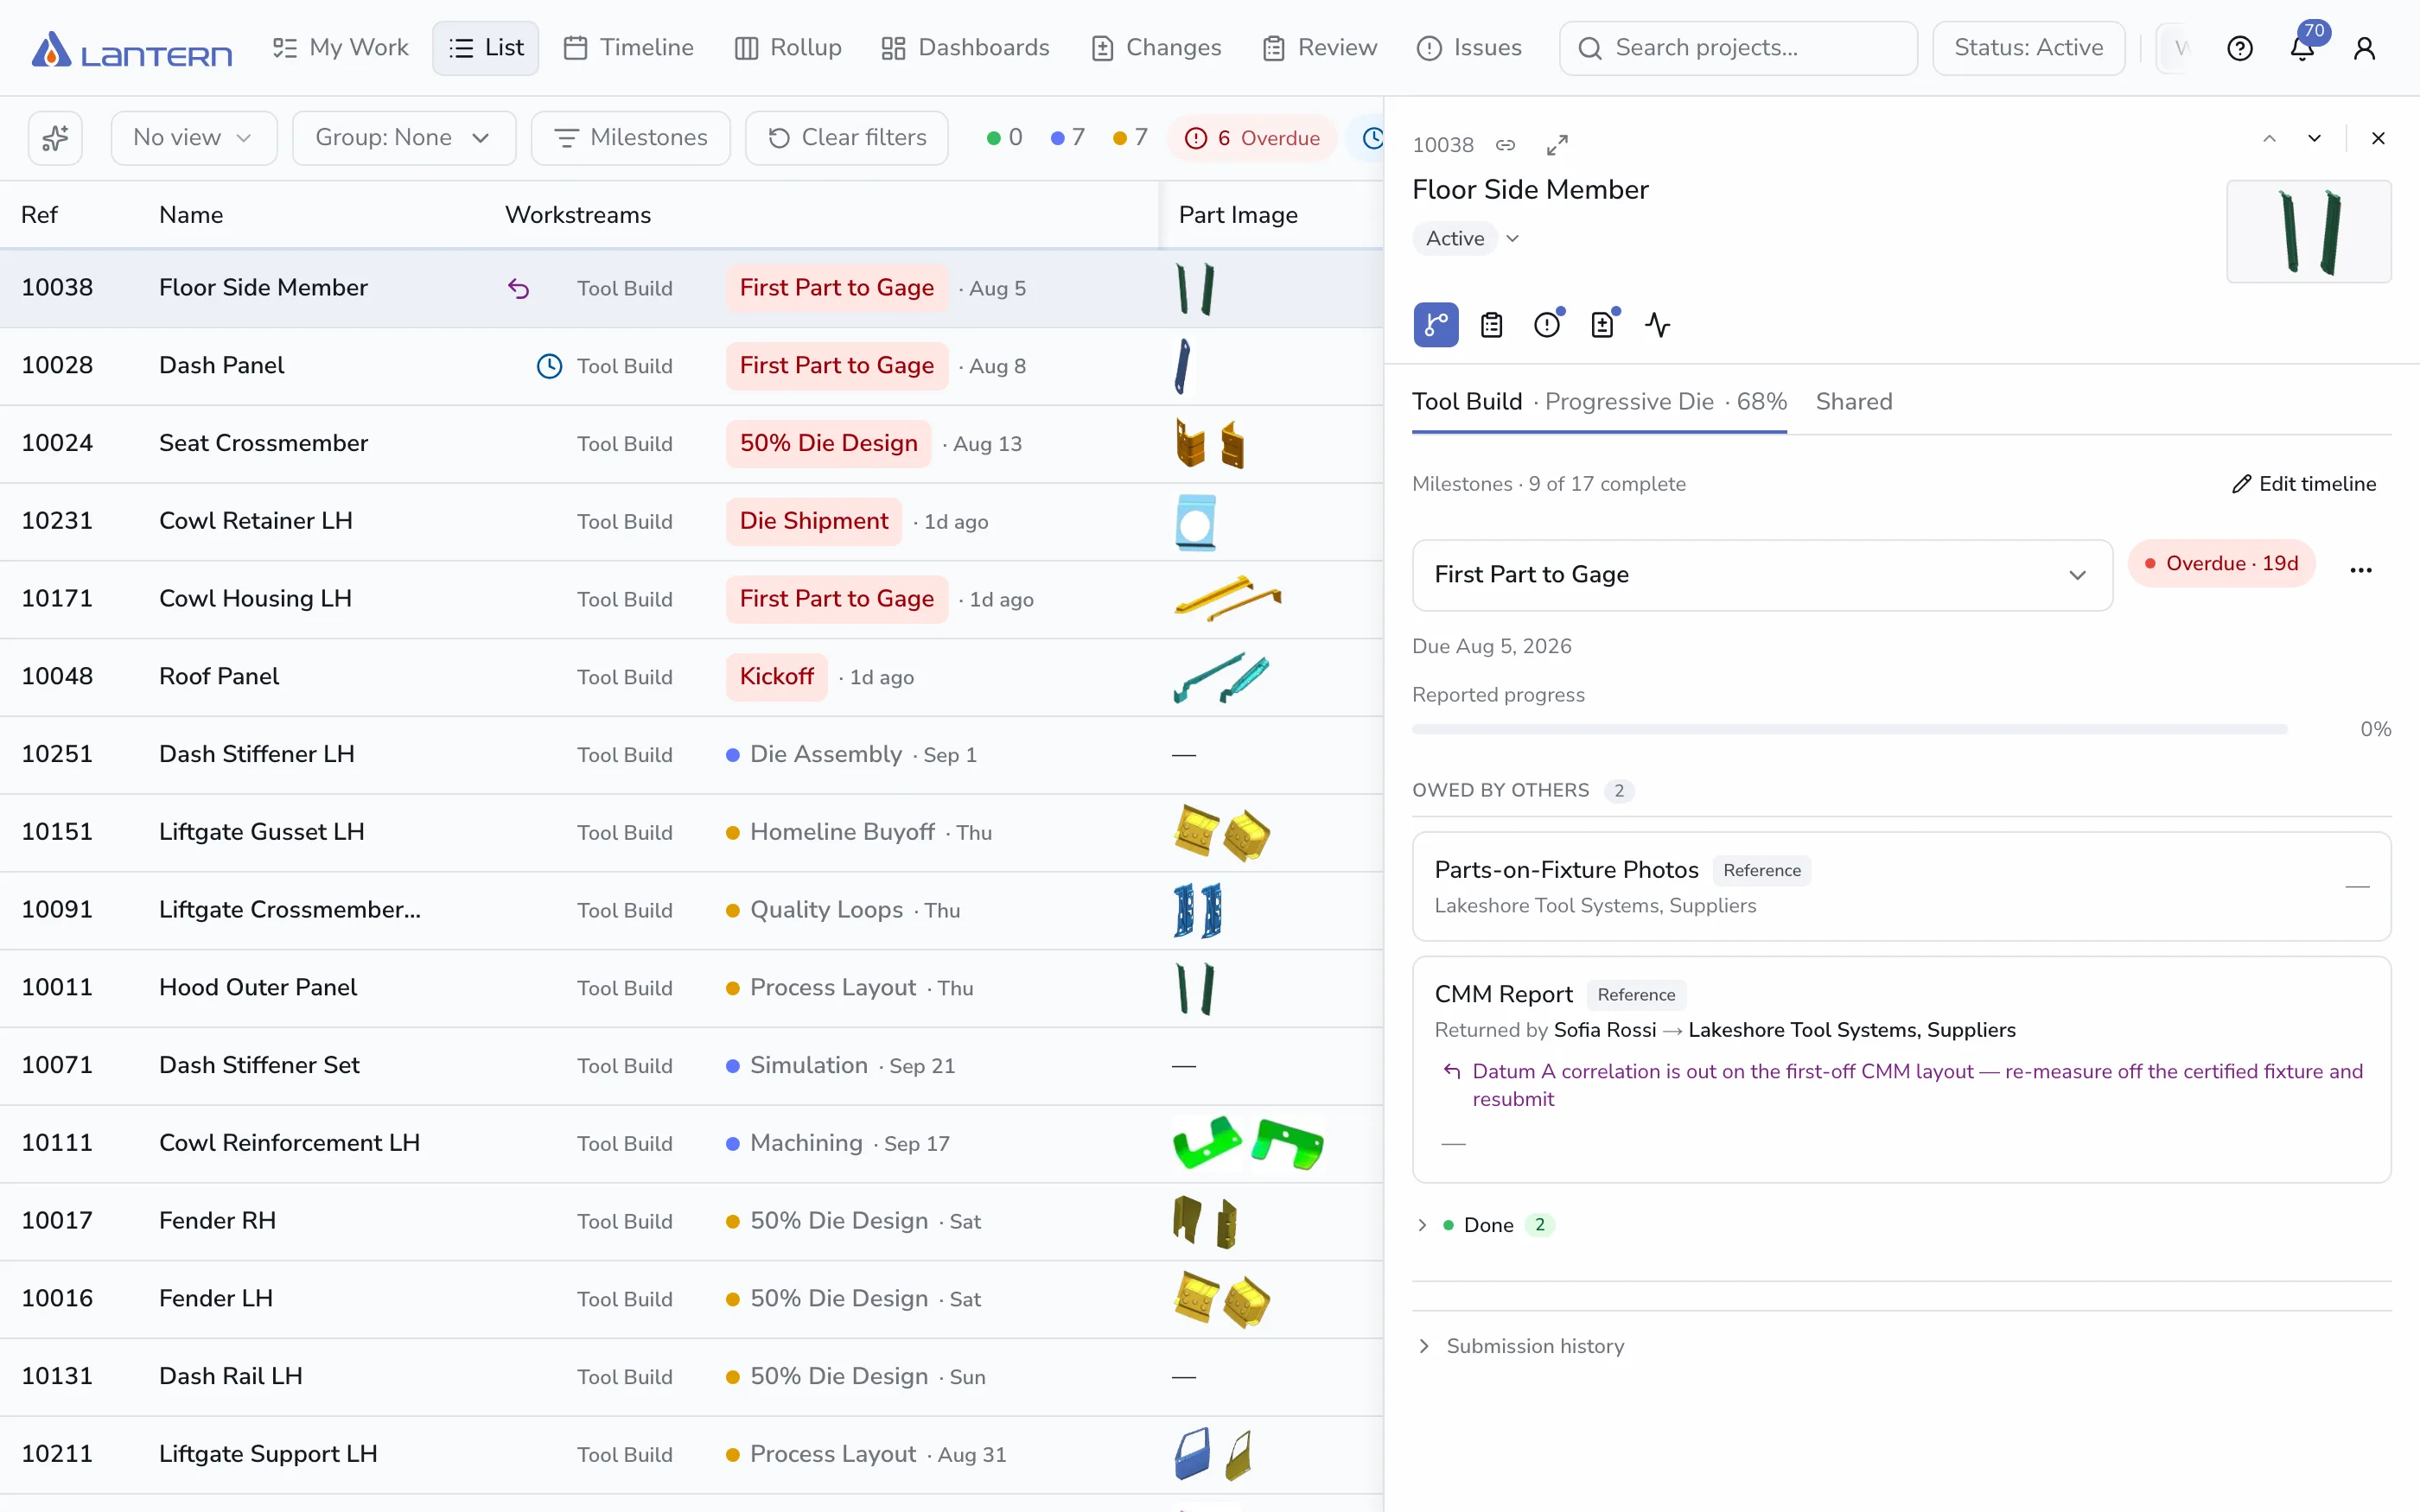Select row 10211 Liftgate Support LH
The image size is (2420, 1512).
pos(691,1455)
